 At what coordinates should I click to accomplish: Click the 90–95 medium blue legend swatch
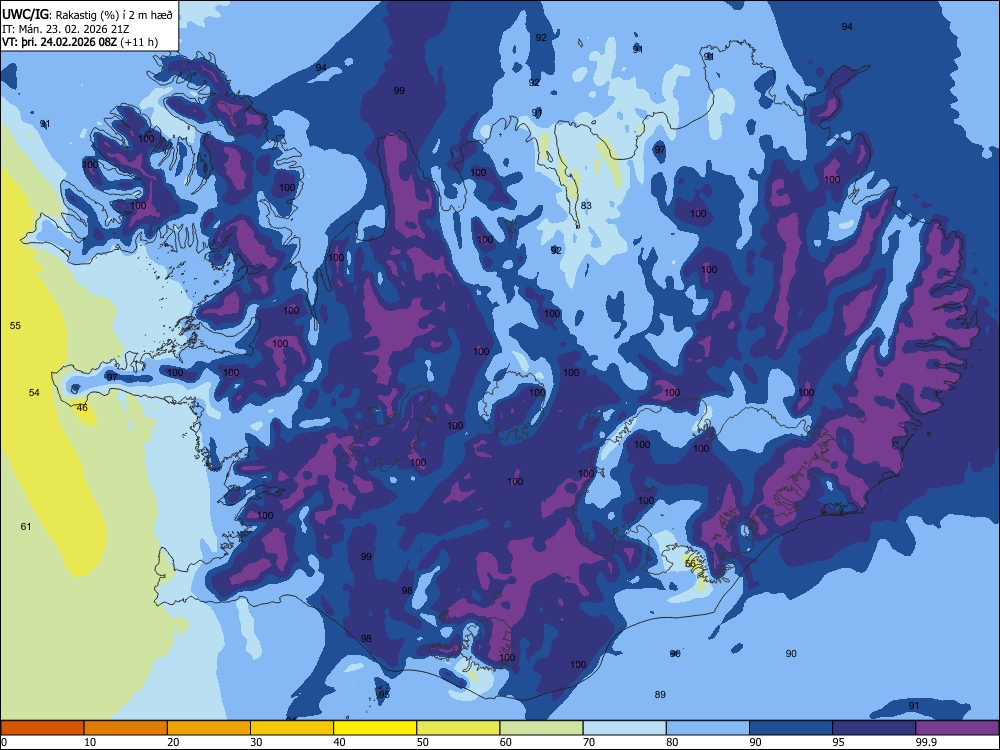(x=791, y=728)
